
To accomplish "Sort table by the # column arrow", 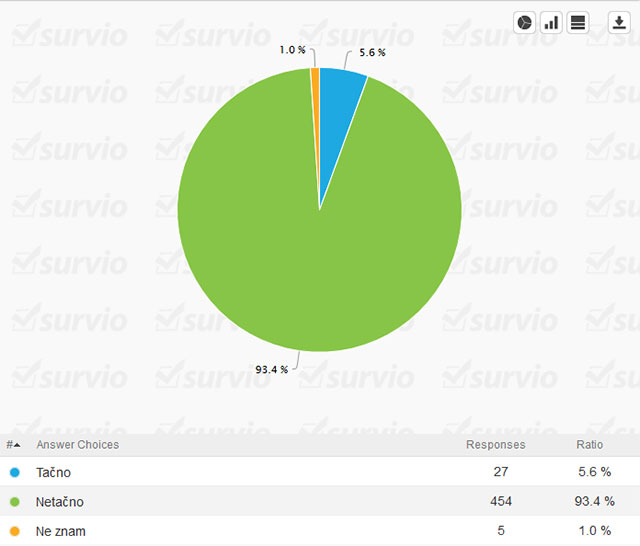I will click(13, 445).
